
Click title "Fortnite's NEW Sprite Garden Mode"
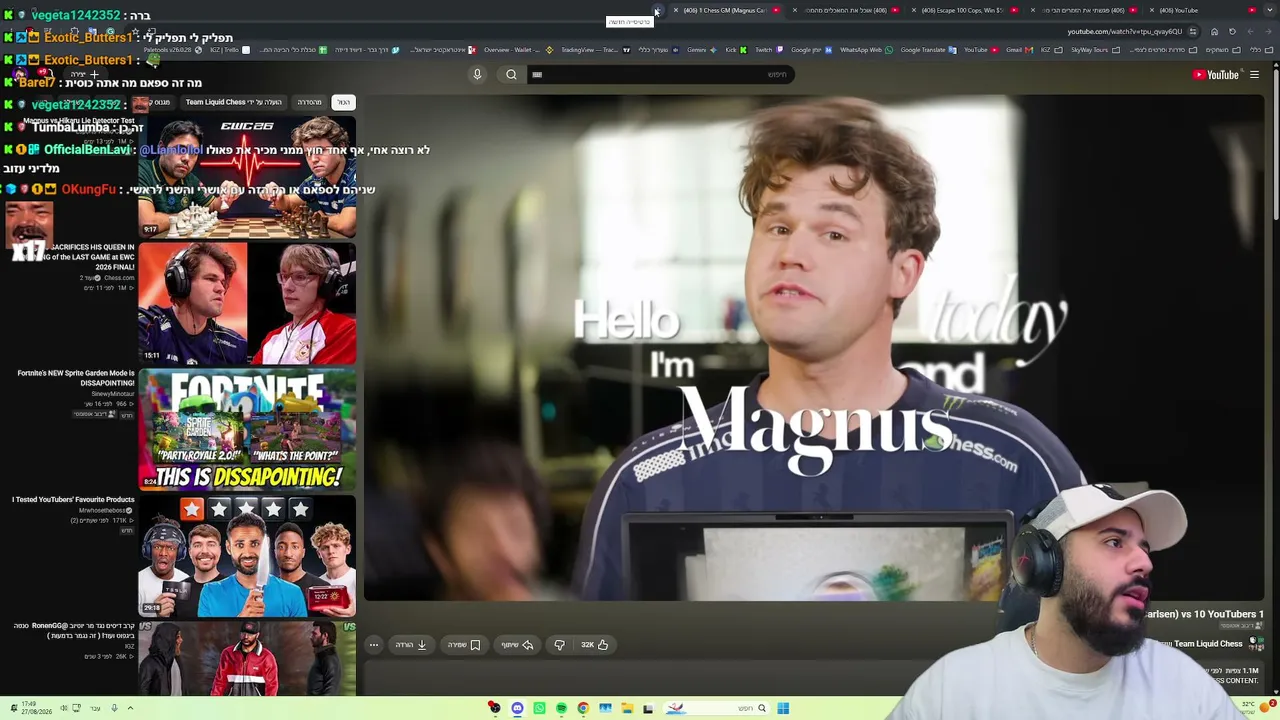click(76, 378)
